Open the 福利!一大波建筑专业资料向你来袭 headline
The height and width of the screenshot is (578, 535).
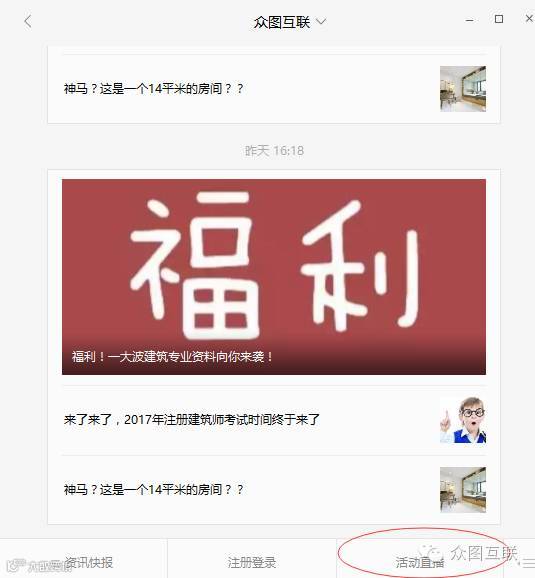[172, 357]
